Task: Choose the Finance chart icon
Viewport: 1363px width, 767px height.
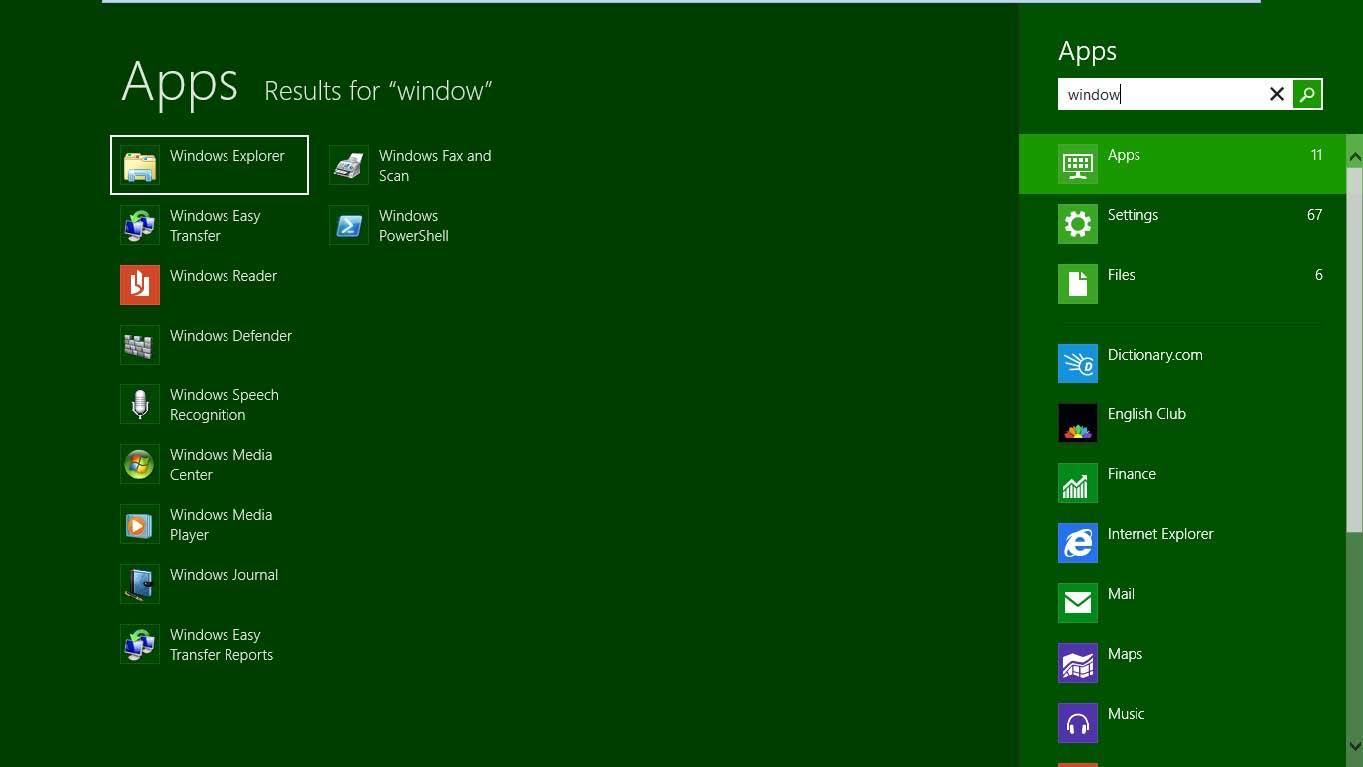Action: point(1078,483)
